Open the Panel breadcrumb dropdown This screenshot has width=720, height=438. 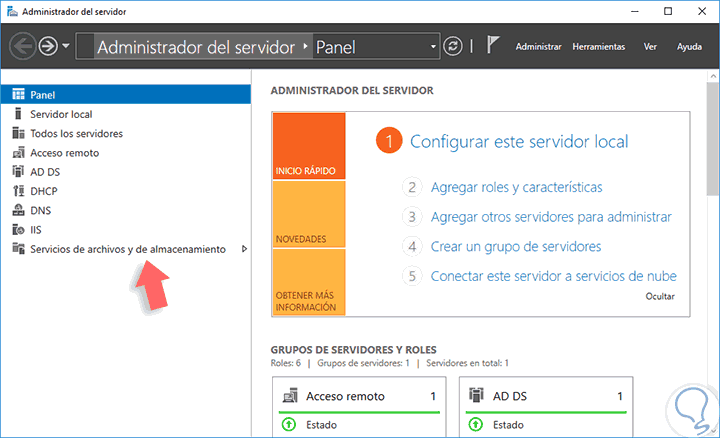433,47
